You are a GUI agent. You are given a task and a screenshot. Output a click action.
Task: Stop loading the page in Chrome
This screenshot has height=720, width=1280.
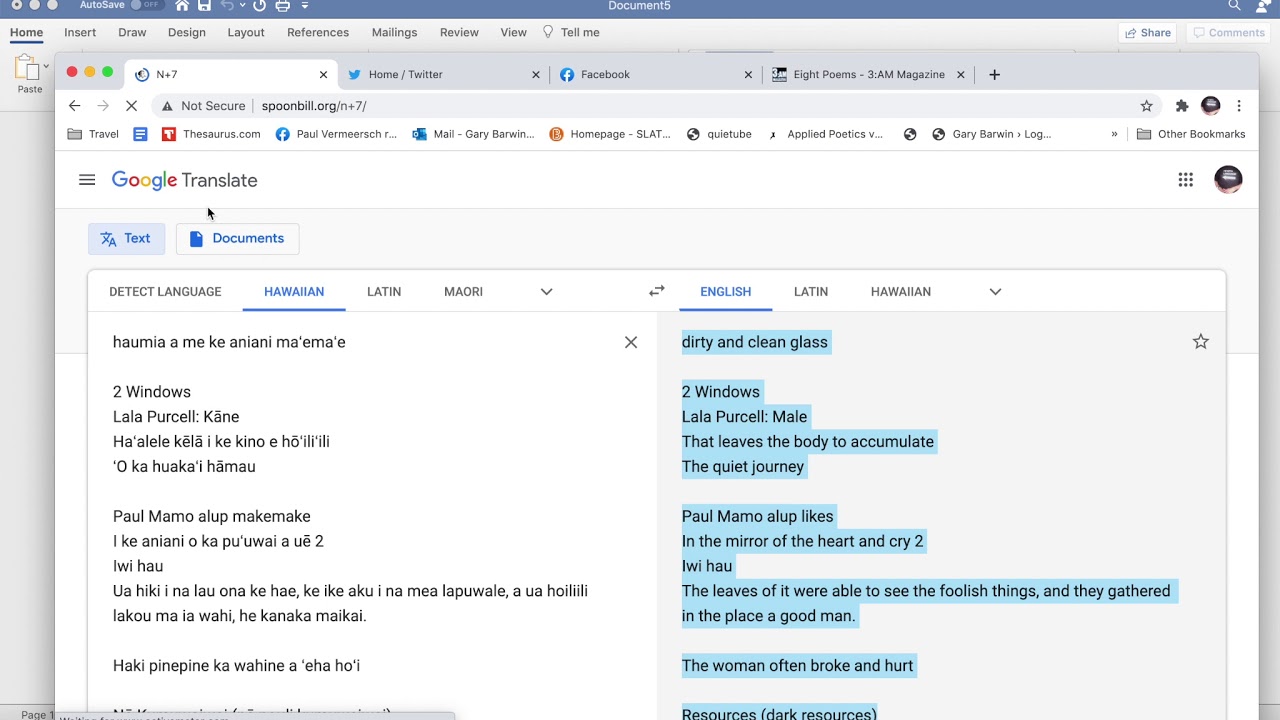pyautogui.click(x=132, y=106)
